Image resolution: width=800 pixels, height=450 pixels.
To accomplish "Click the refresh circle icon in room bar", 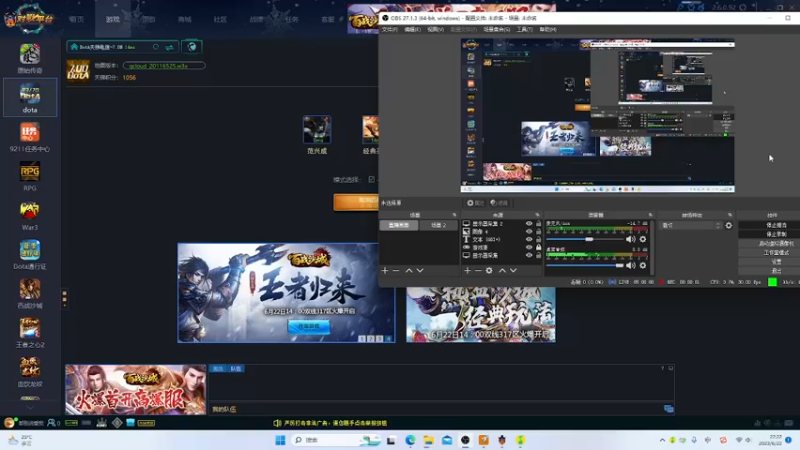I will click(156, 47).
